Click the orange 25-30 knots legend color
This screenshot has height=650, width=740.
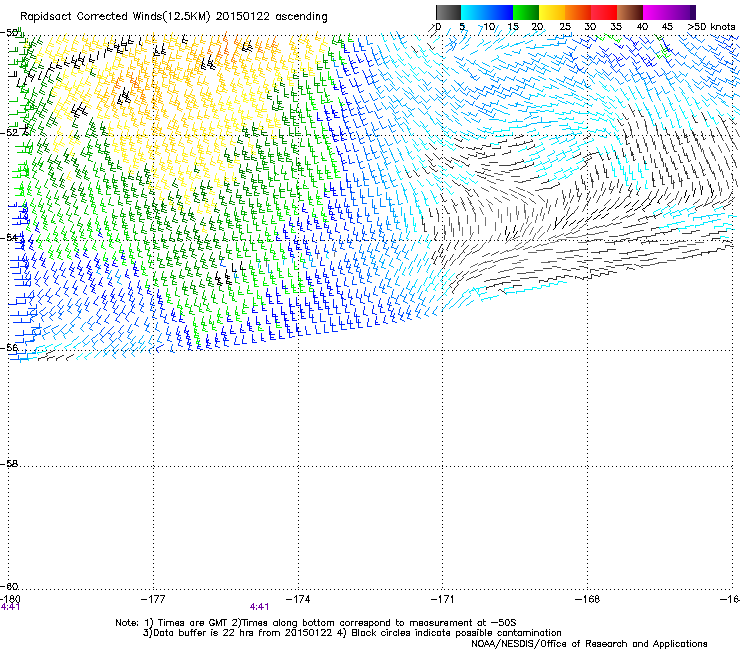(578, 12)
